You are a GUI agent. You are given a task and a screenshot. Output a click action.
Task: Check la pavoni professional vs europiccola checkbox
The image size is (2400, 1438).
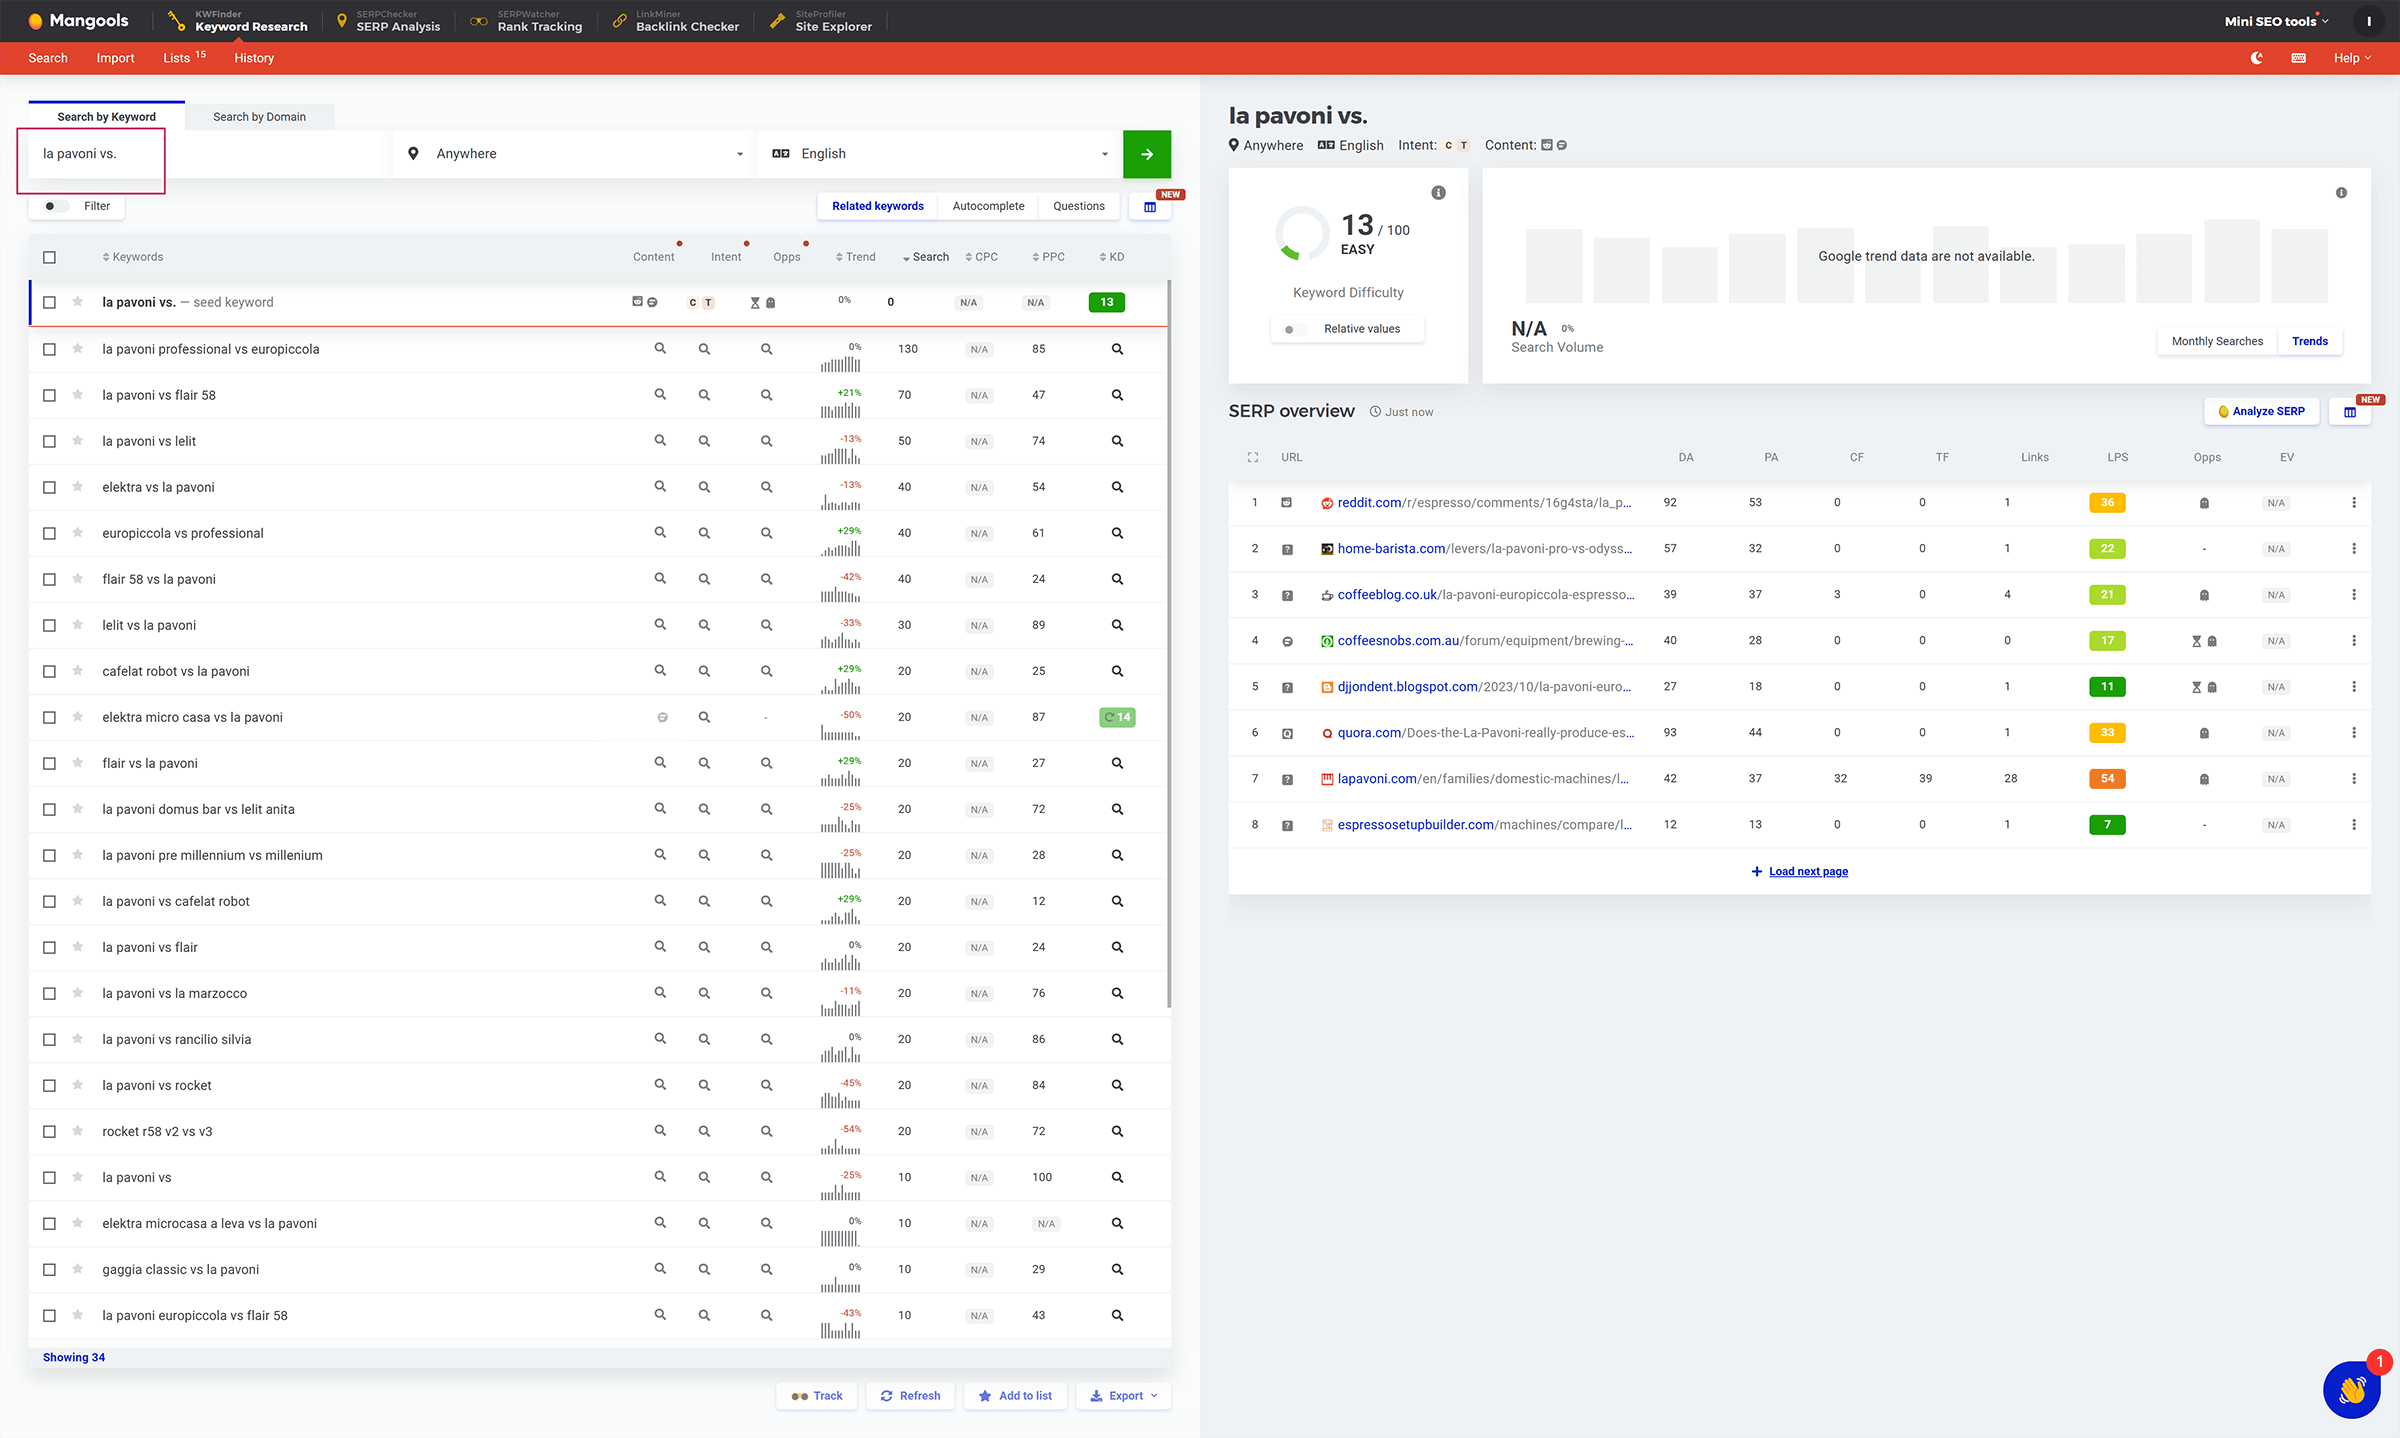[x=49, y=349]
